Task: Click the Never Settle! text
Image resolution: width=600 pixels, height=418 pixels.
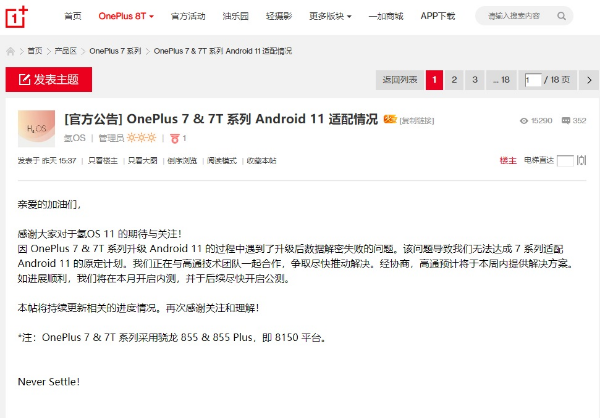Action: pyautogui.click(x=49, y=382)
